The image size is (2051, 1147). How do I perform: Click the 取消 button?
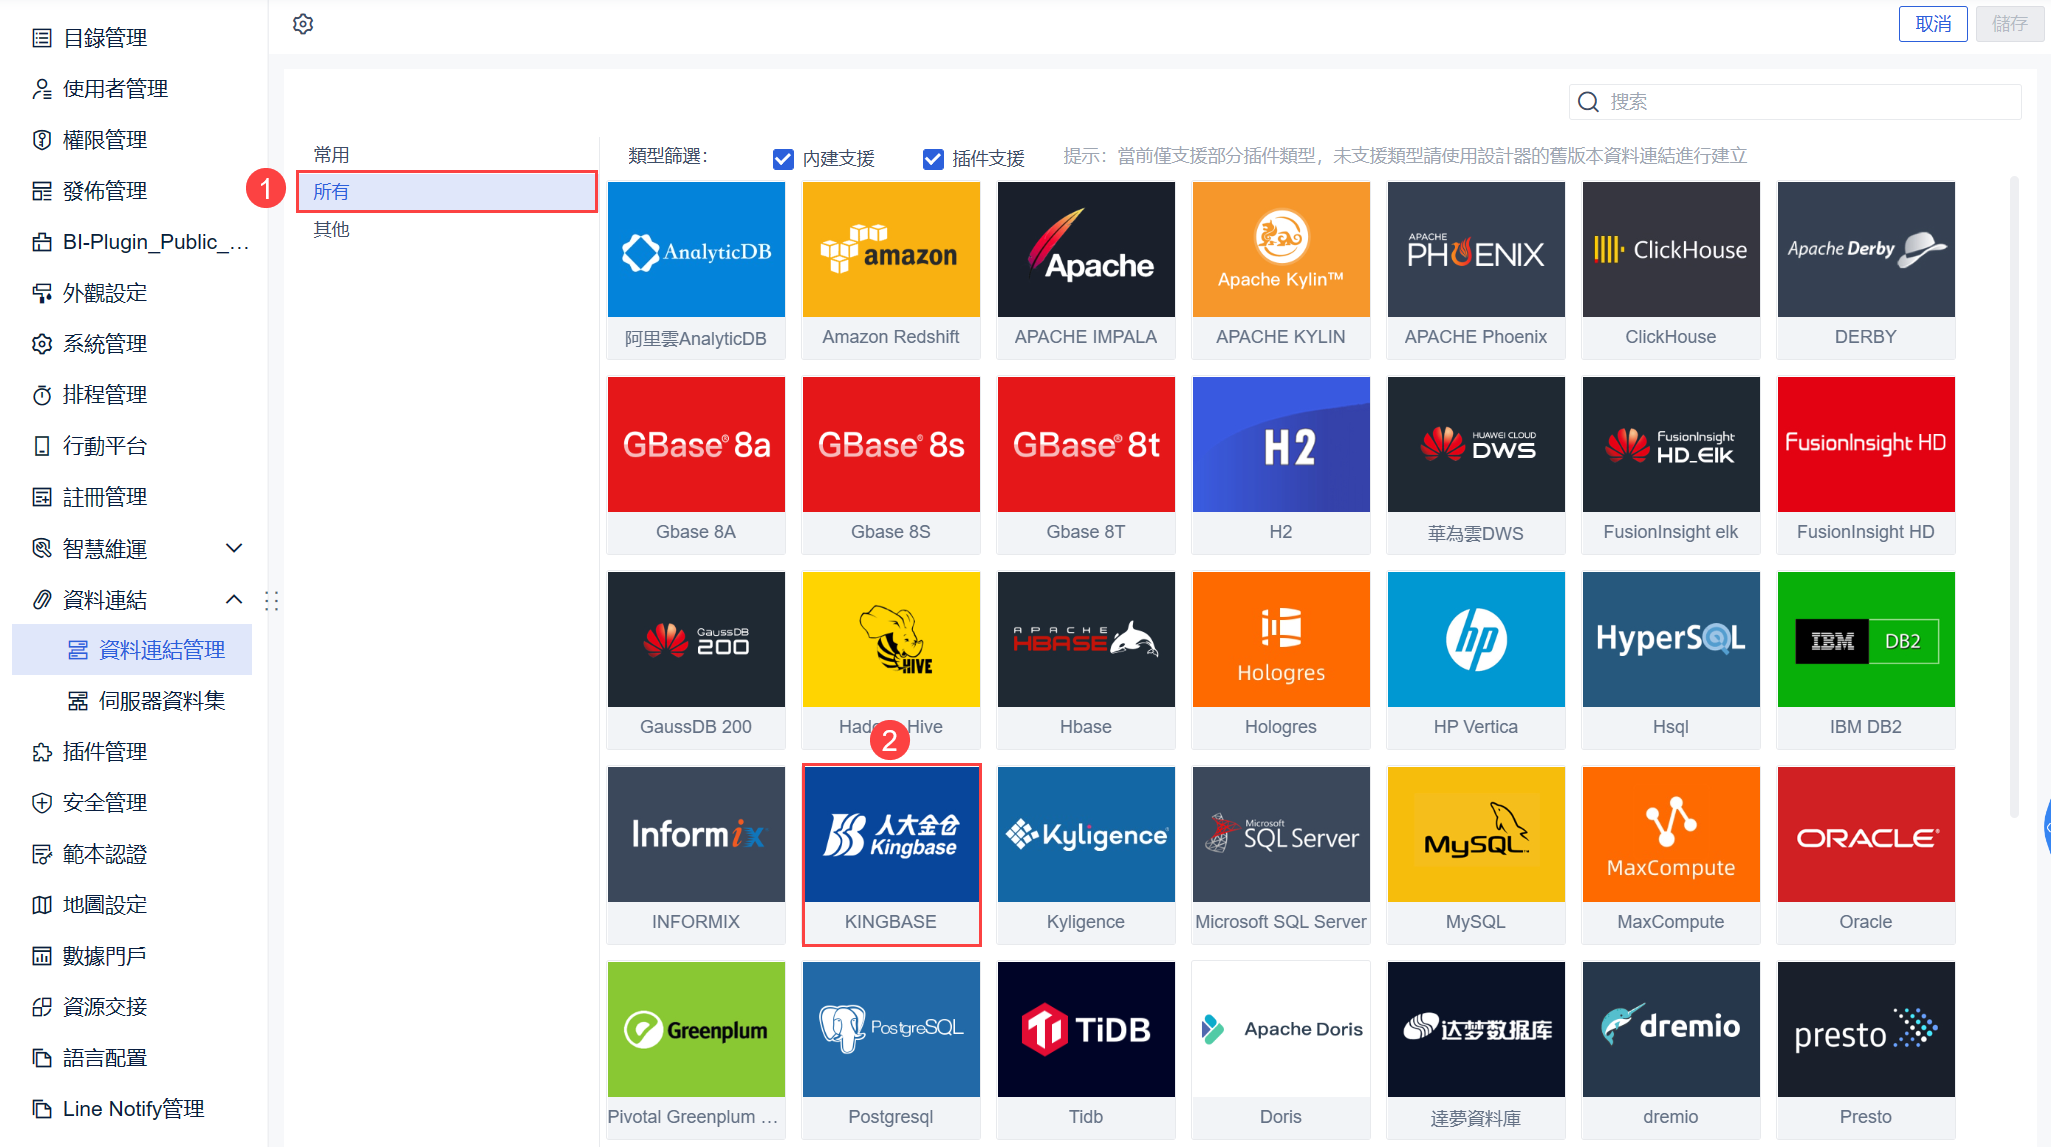pyautogui.click(x=1932, y=24)
